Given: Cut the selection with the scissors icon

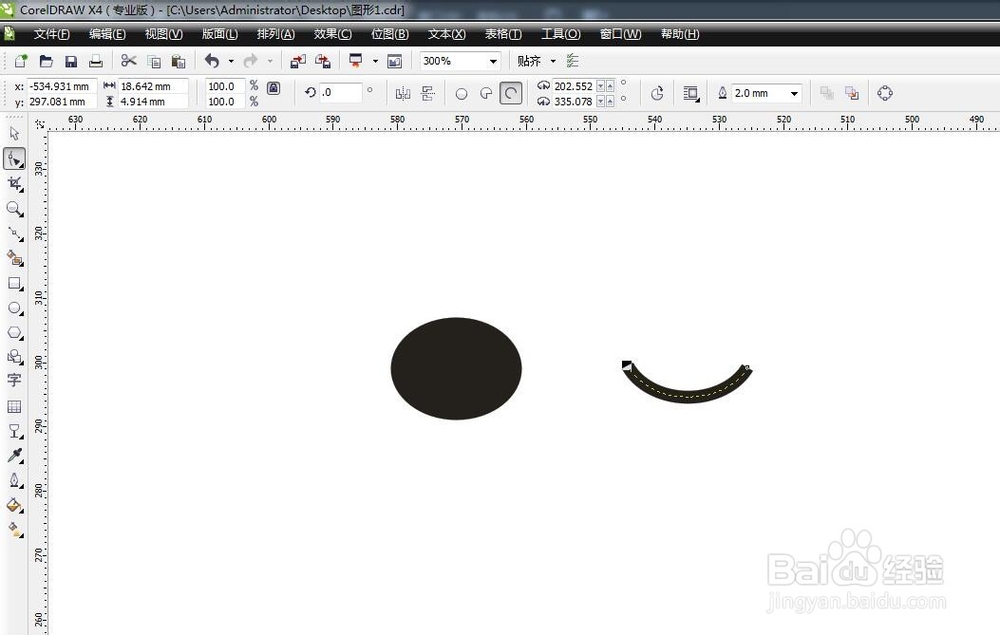Looking at the screenshot, I should [129, 61].
